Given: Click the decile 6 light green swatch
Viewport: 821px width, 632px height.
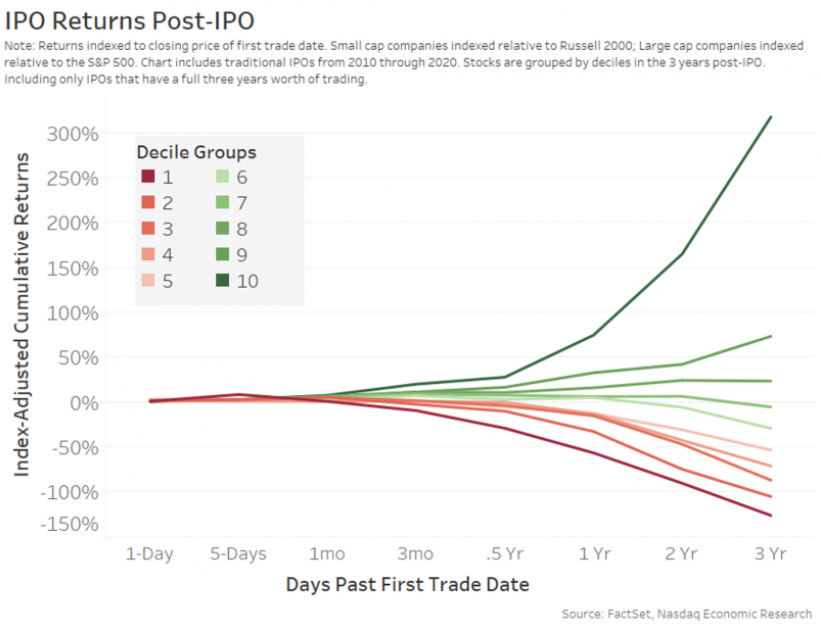Looking at the screenshot, I should click(x=223, y=176).
